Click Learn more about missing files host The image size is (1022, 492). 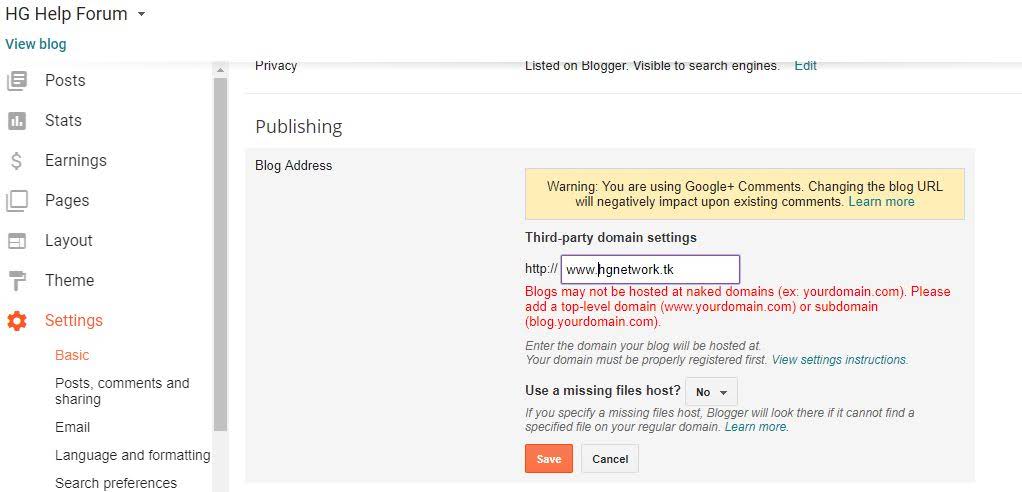tap(755, 427)
